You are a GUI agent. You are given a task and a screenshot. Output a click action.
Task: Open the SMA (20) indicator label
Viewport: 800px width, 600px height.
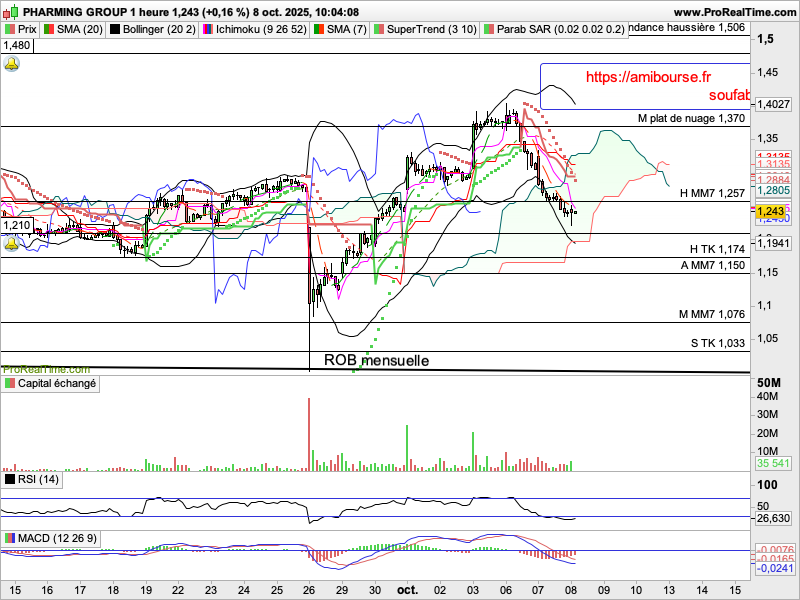click(73, 29)
